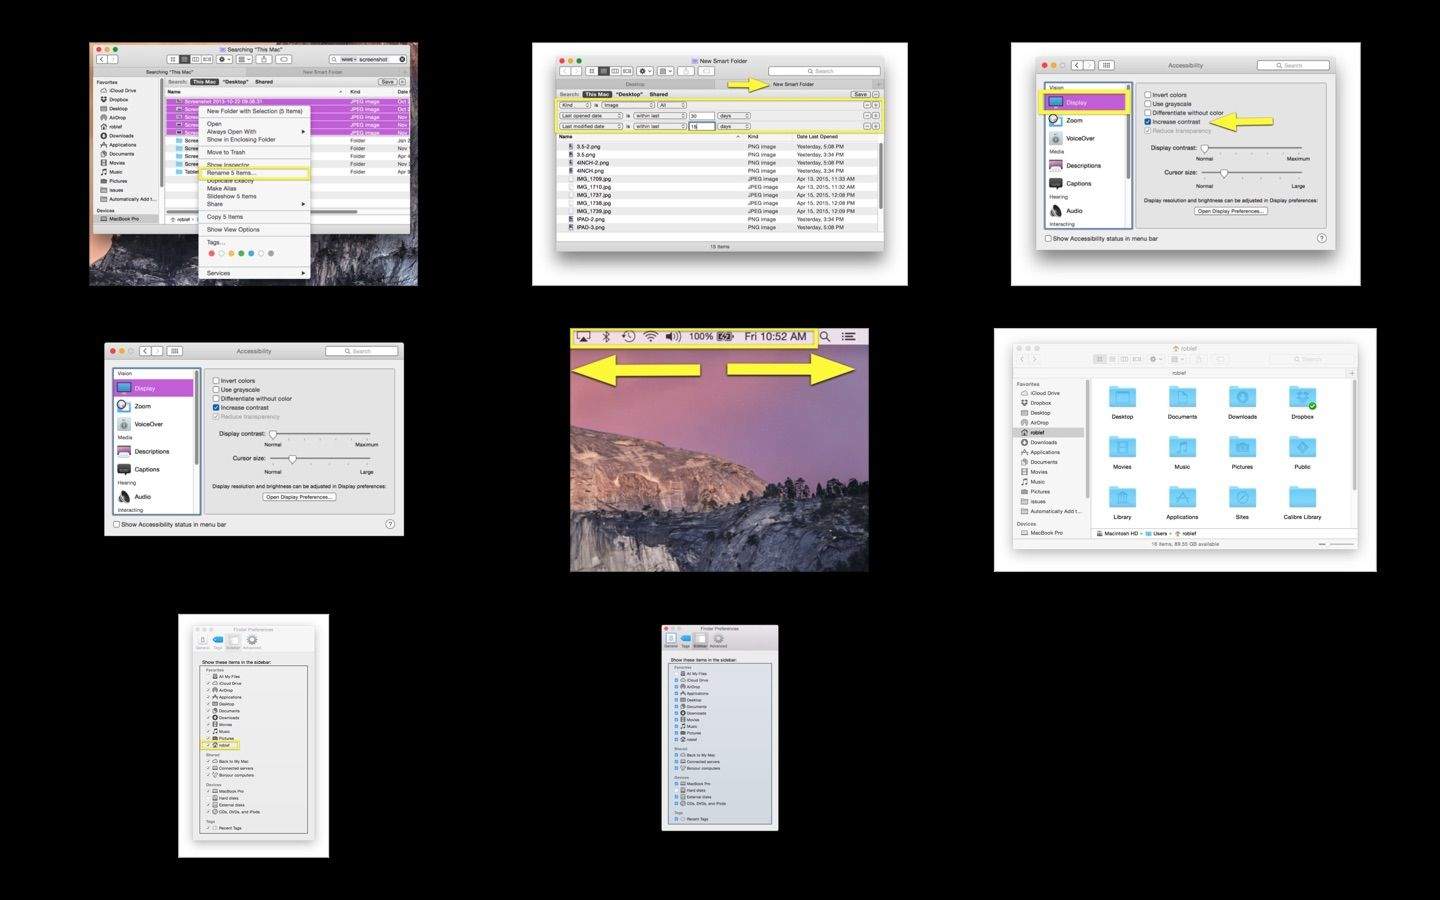Click the Time Machine icon in the menu bar

628,337
